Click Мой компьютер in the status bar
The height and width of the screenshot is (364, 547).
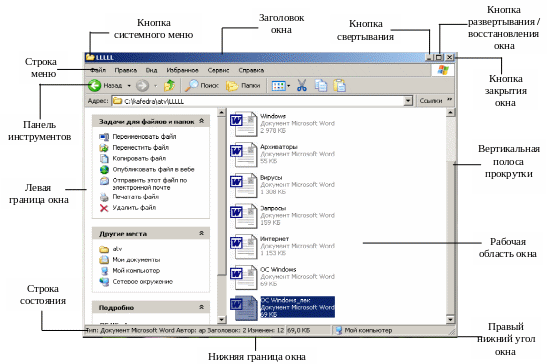pos(364,330)
